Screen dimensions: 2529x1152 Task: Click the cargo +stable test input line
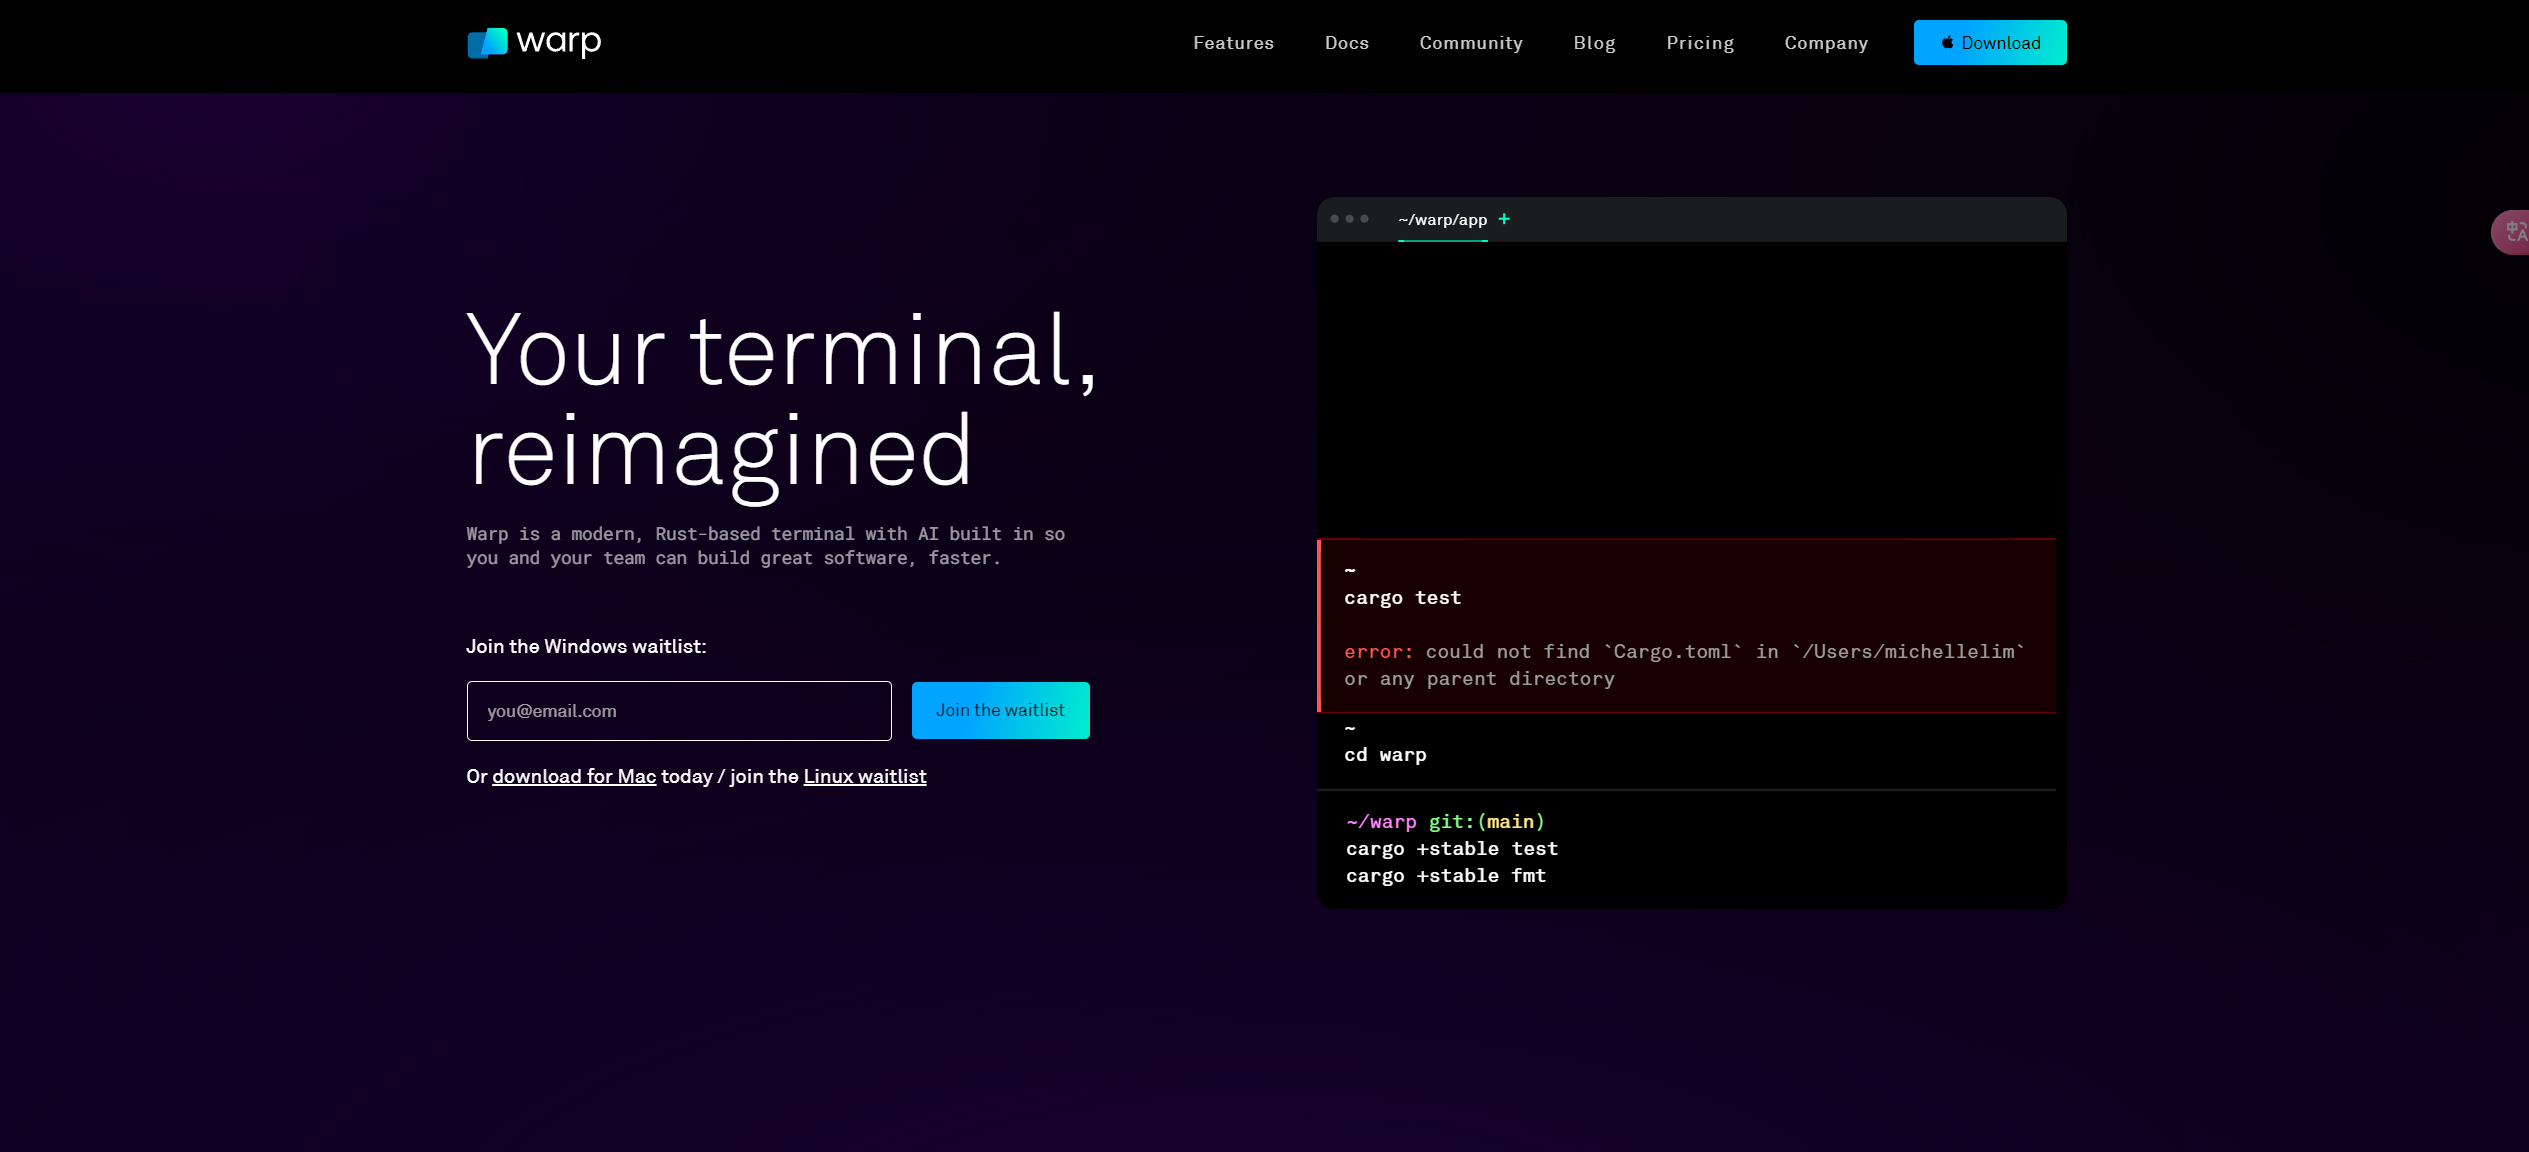pyautogui.click(x=1451, y=849)
